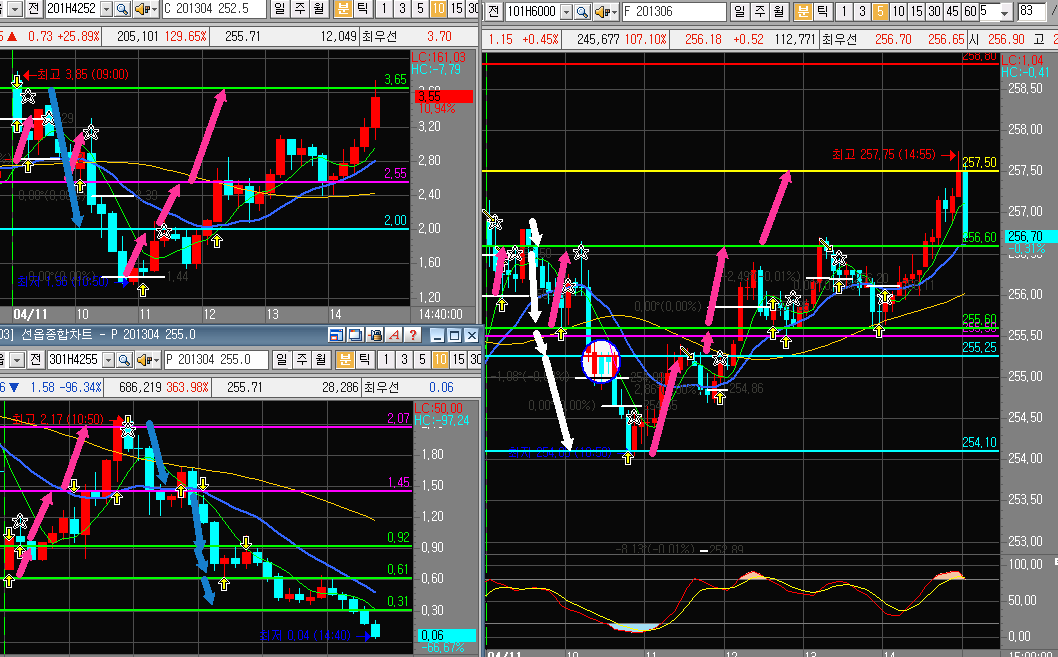1058x657 pixels.
Task: Choose 30-minute interval in F 201306 chart
Action: (935, 11)
